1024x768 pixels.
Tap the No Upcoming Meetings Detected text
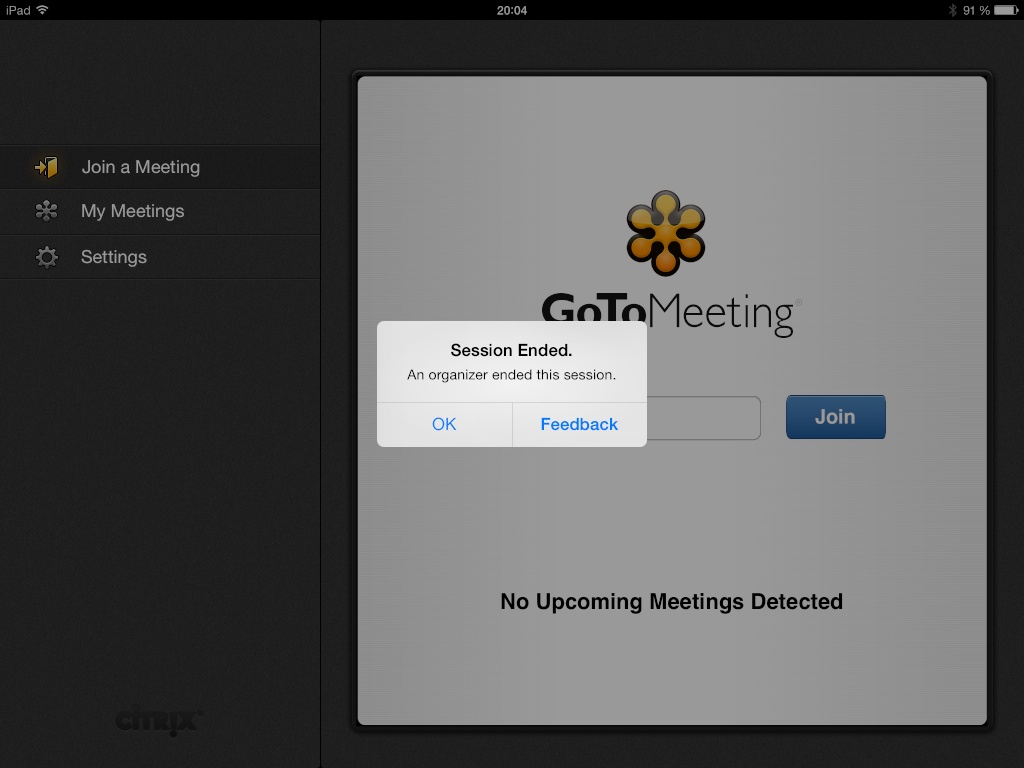[x=671, y=601]
